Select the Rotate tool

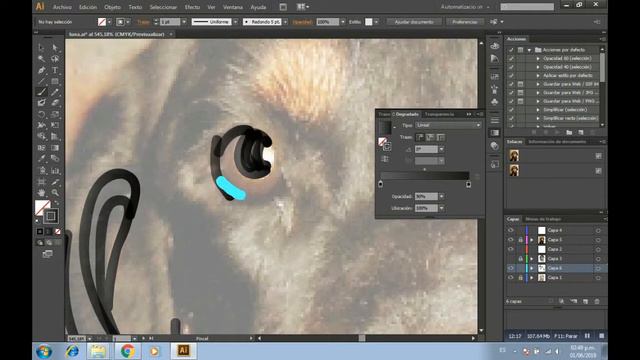click(42, 114)
